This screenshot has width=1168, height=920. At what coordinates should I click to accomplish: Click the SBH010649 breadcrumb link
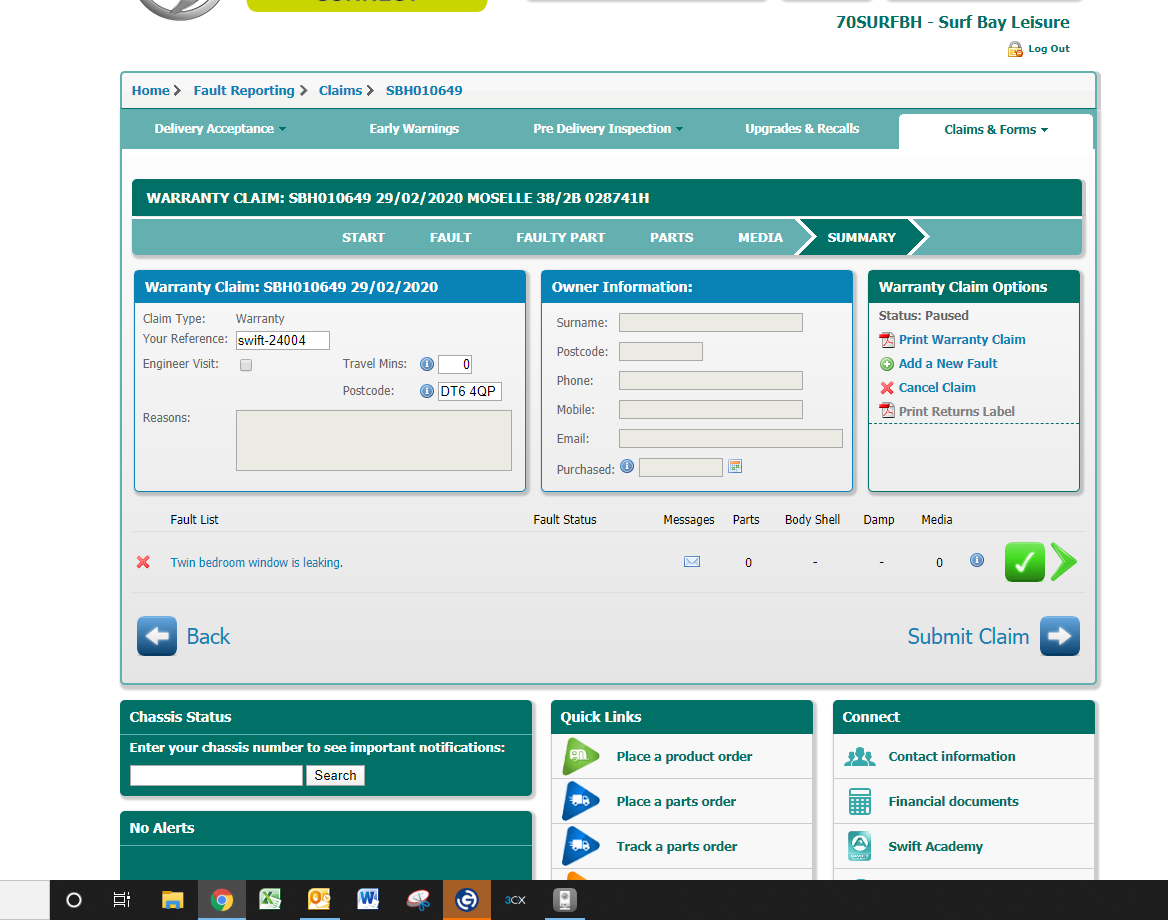(x=424, y=91)
